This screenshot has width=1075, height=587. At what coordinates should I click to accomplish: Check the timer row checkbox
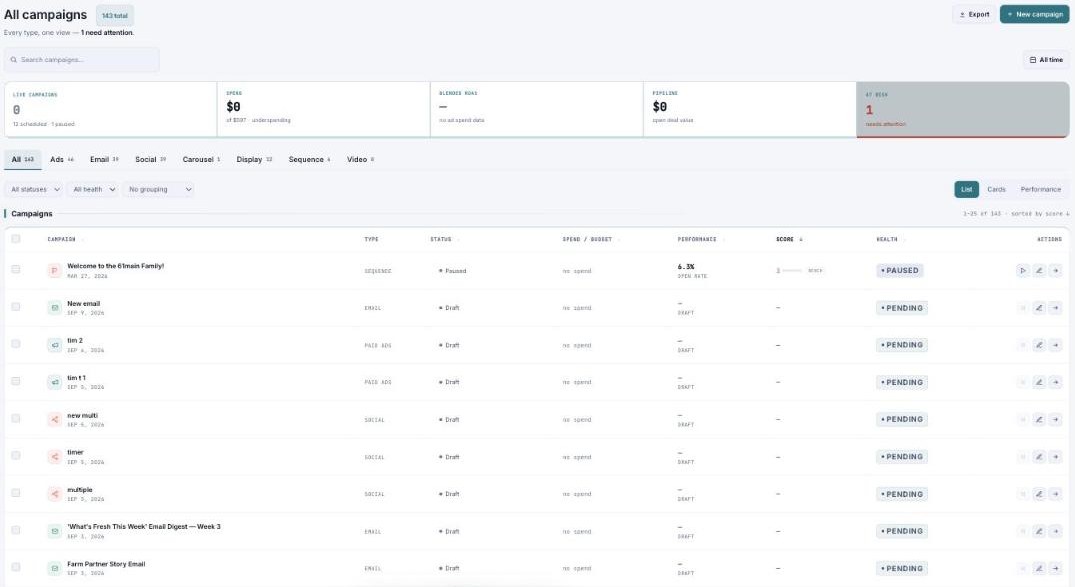coord(16,455)
